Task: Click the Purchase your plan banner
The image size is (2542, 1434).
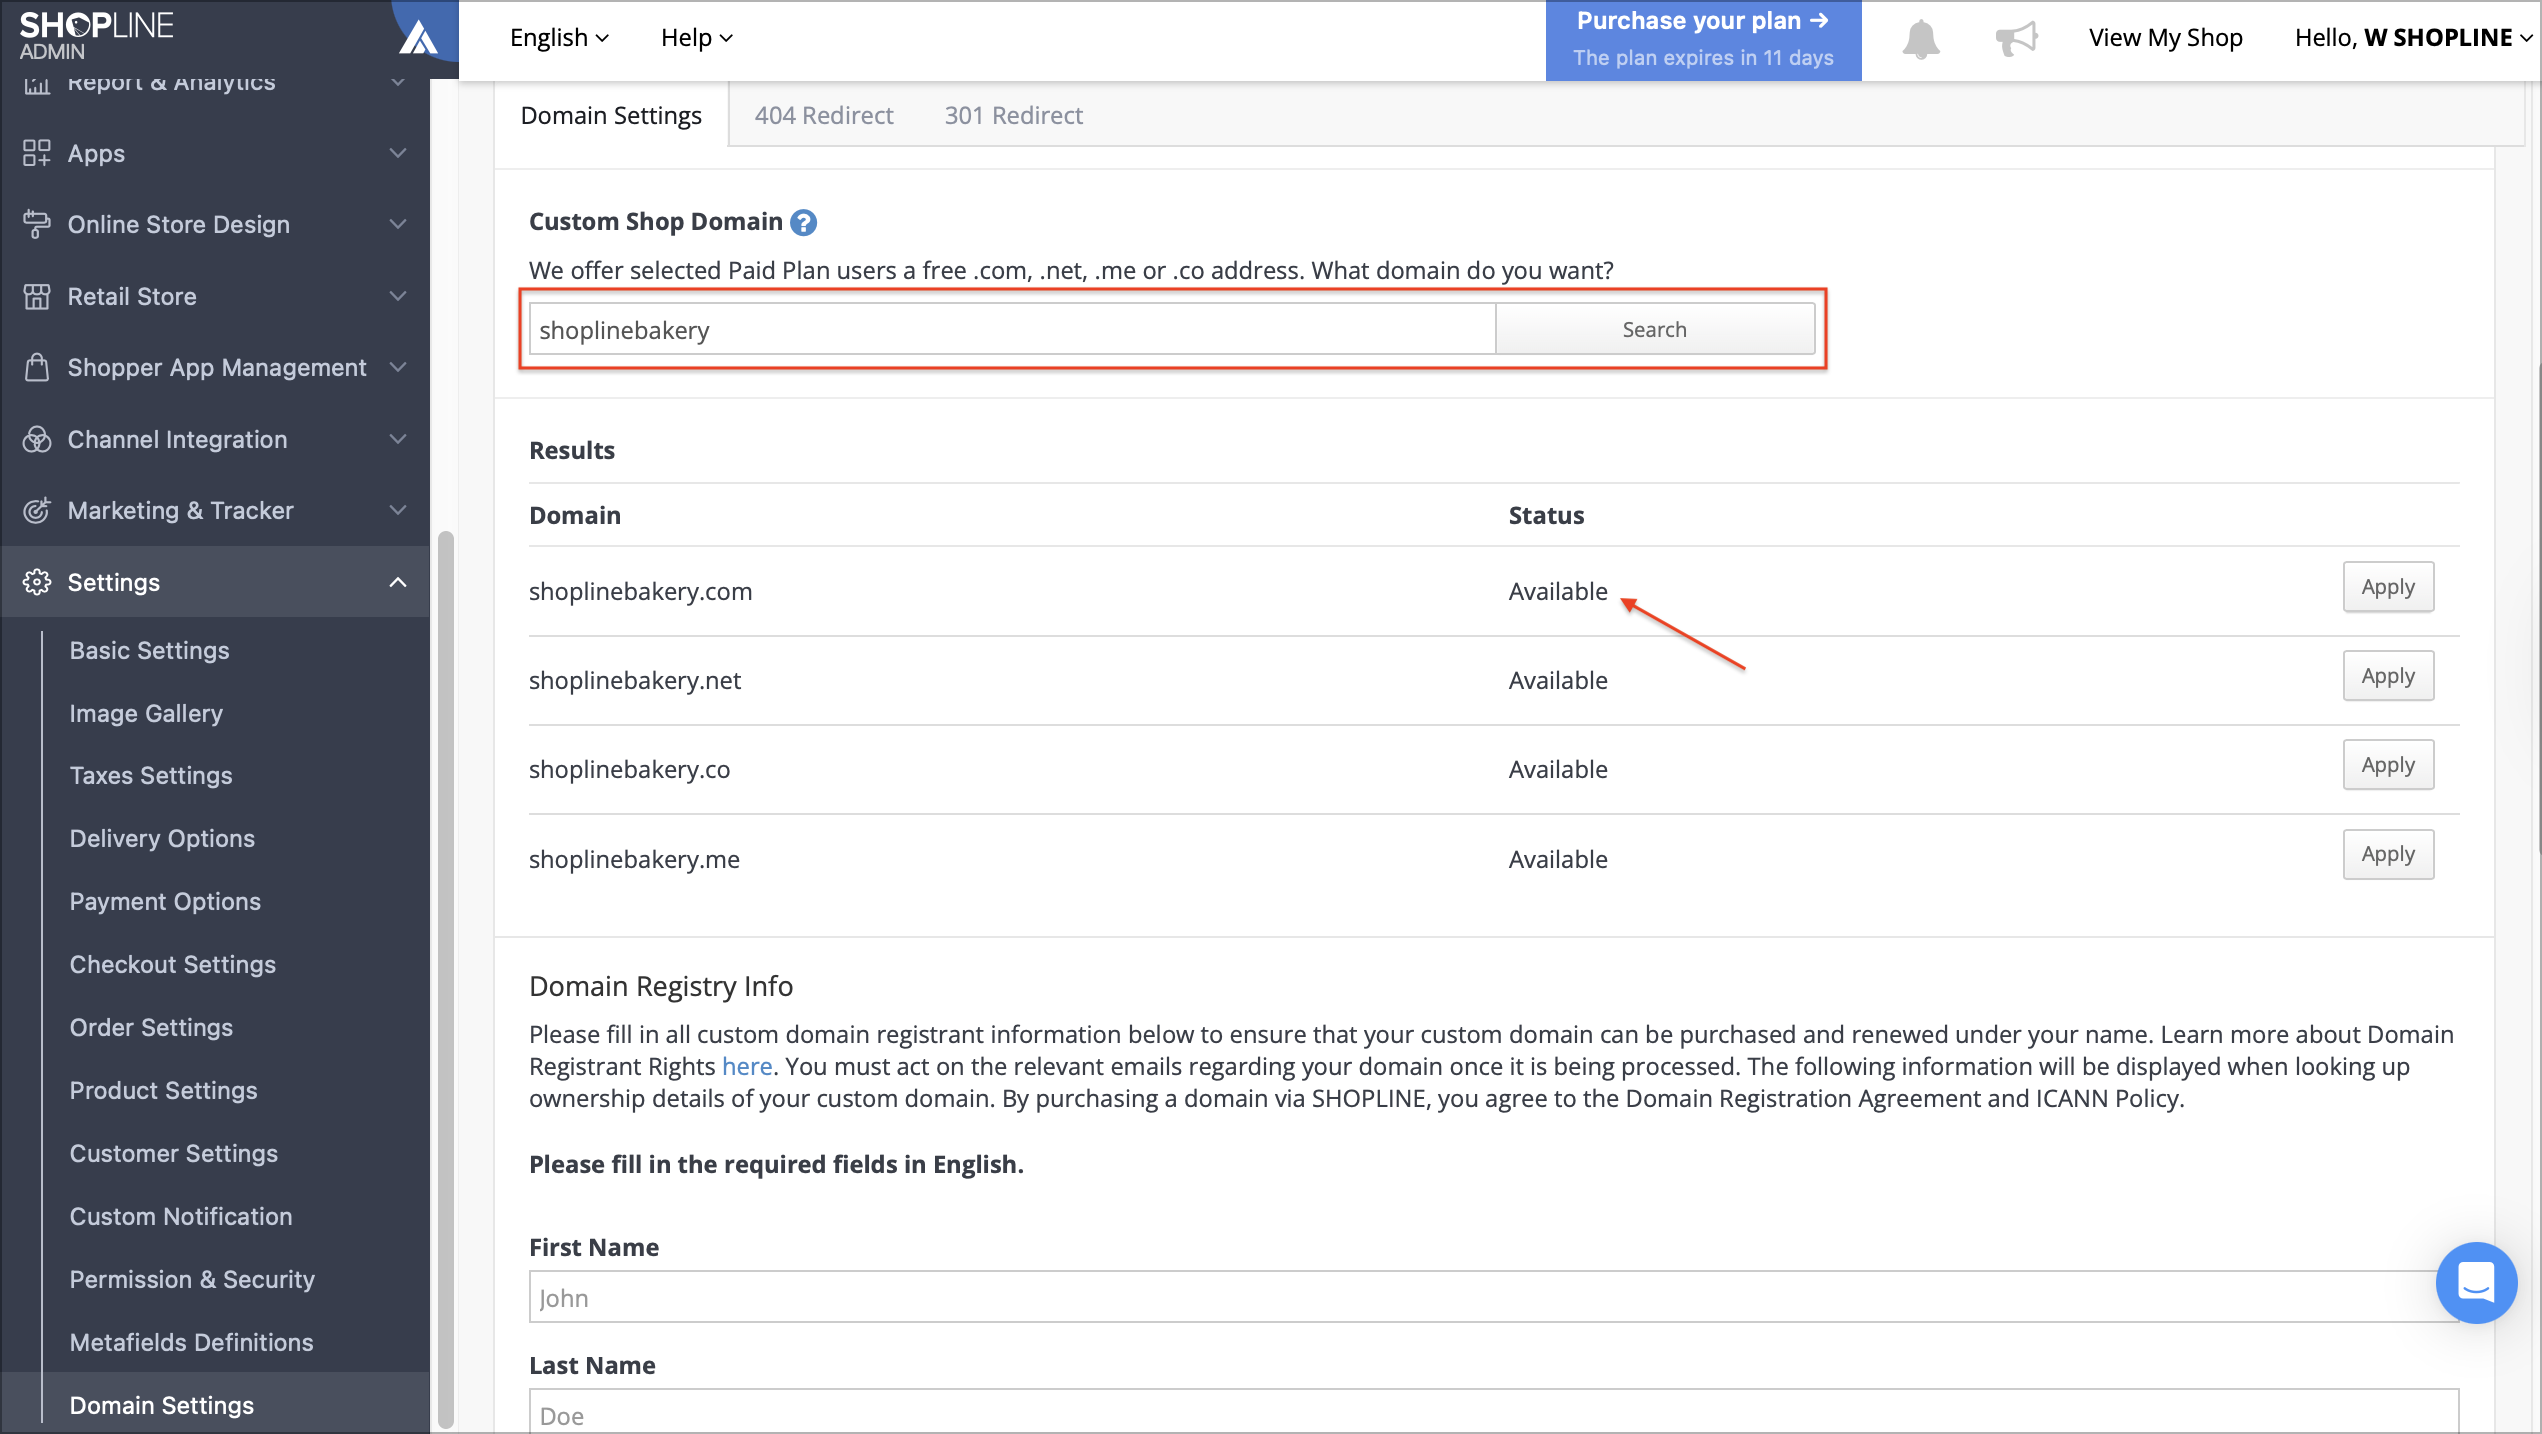Action: (1703, 40)
